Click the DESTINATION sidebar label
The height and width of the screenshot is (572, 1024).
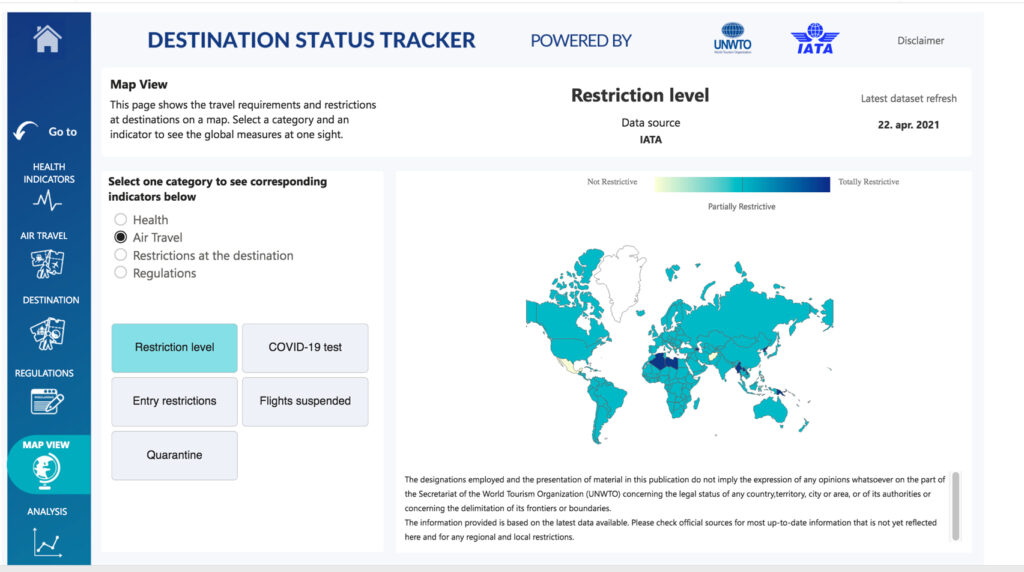(x=51, y=300)
